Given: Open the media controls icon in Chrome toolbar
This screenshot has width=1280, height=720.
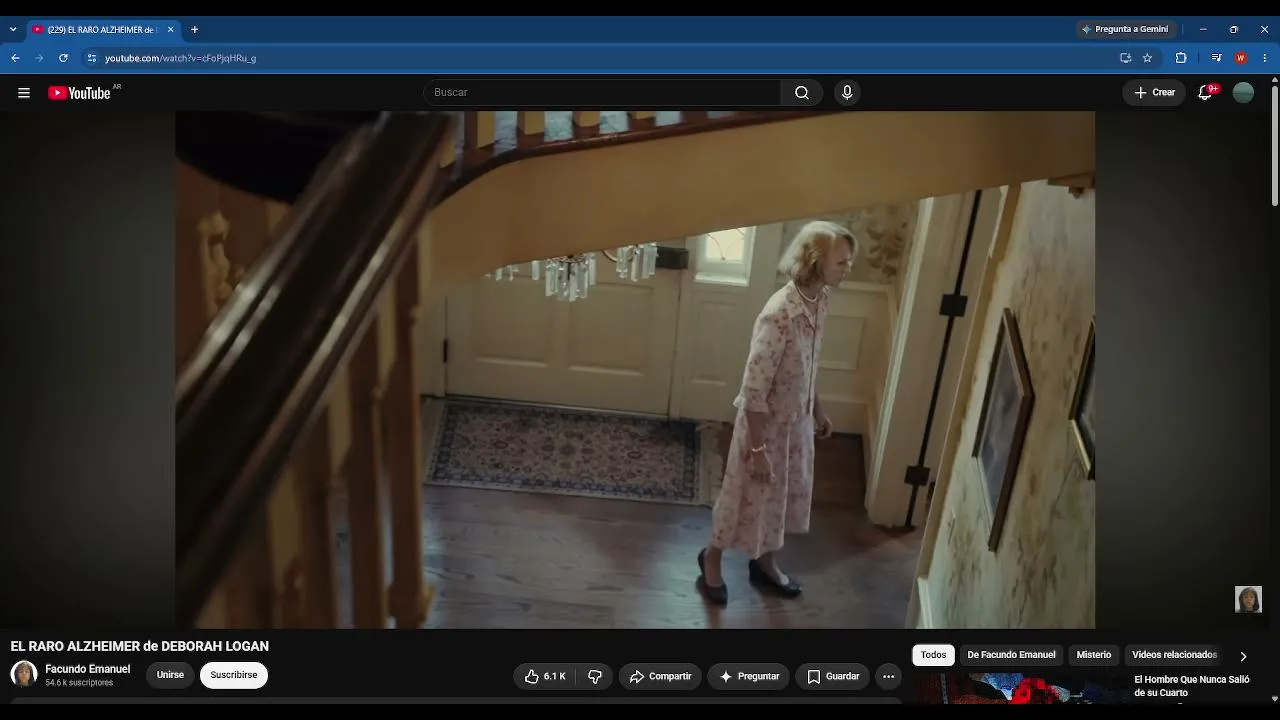Looking at the screenshot, I should 1216,58.
